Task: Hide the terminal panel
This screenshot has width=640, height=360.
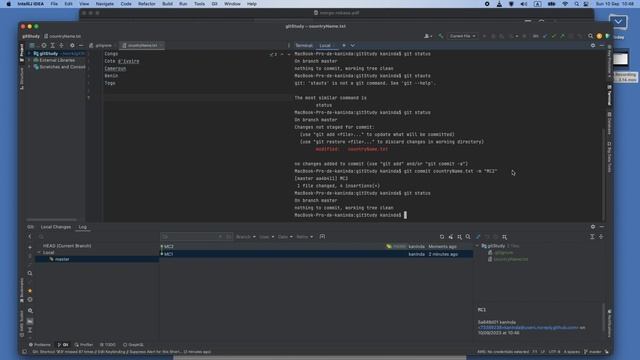Action: [602, 45]
